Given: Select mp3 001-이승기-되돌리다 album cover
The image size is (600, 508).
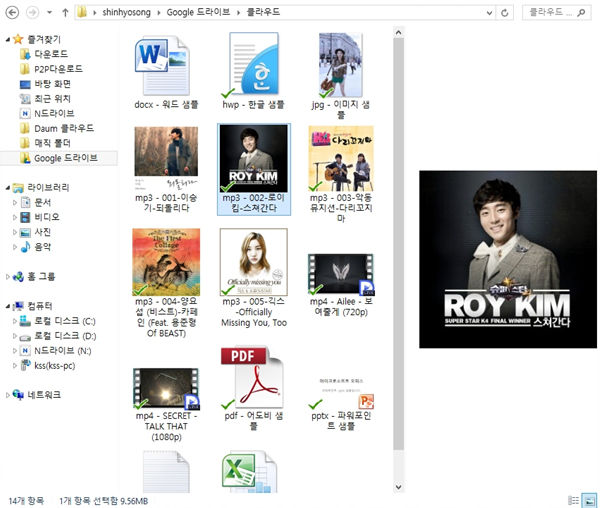Looking at the screenshot, I should pyautogui.click(x=166, y=158).
